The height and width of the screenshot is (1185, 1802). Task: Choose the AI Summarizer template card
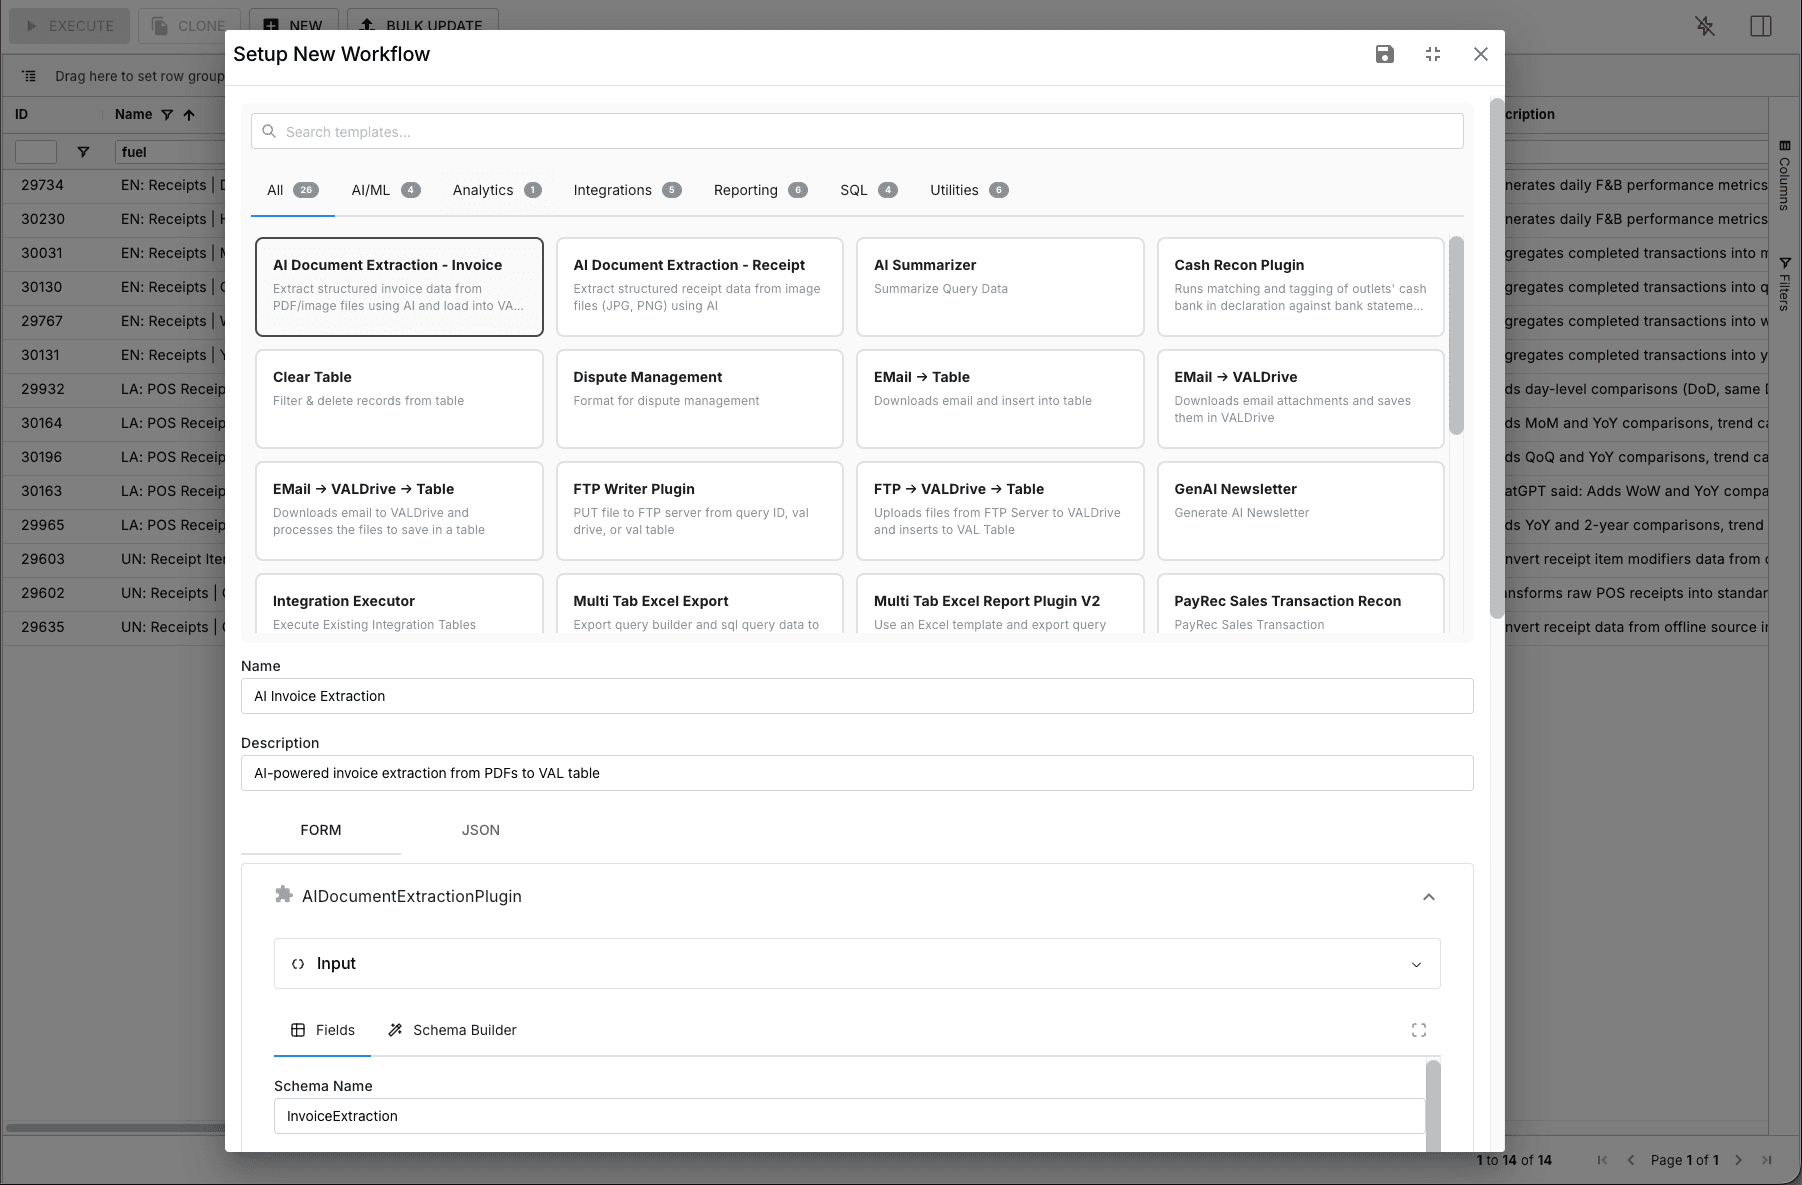coord(1000,287)
